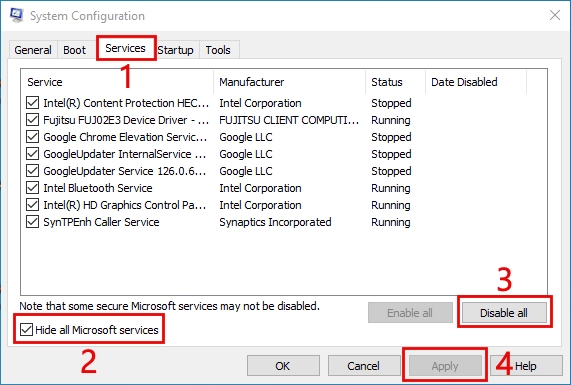Screen dimensions: 571x385
Task: Select the FUJITSU CLIENT COMPUTI... manufacturer cell
Action: tap(289, 120)
